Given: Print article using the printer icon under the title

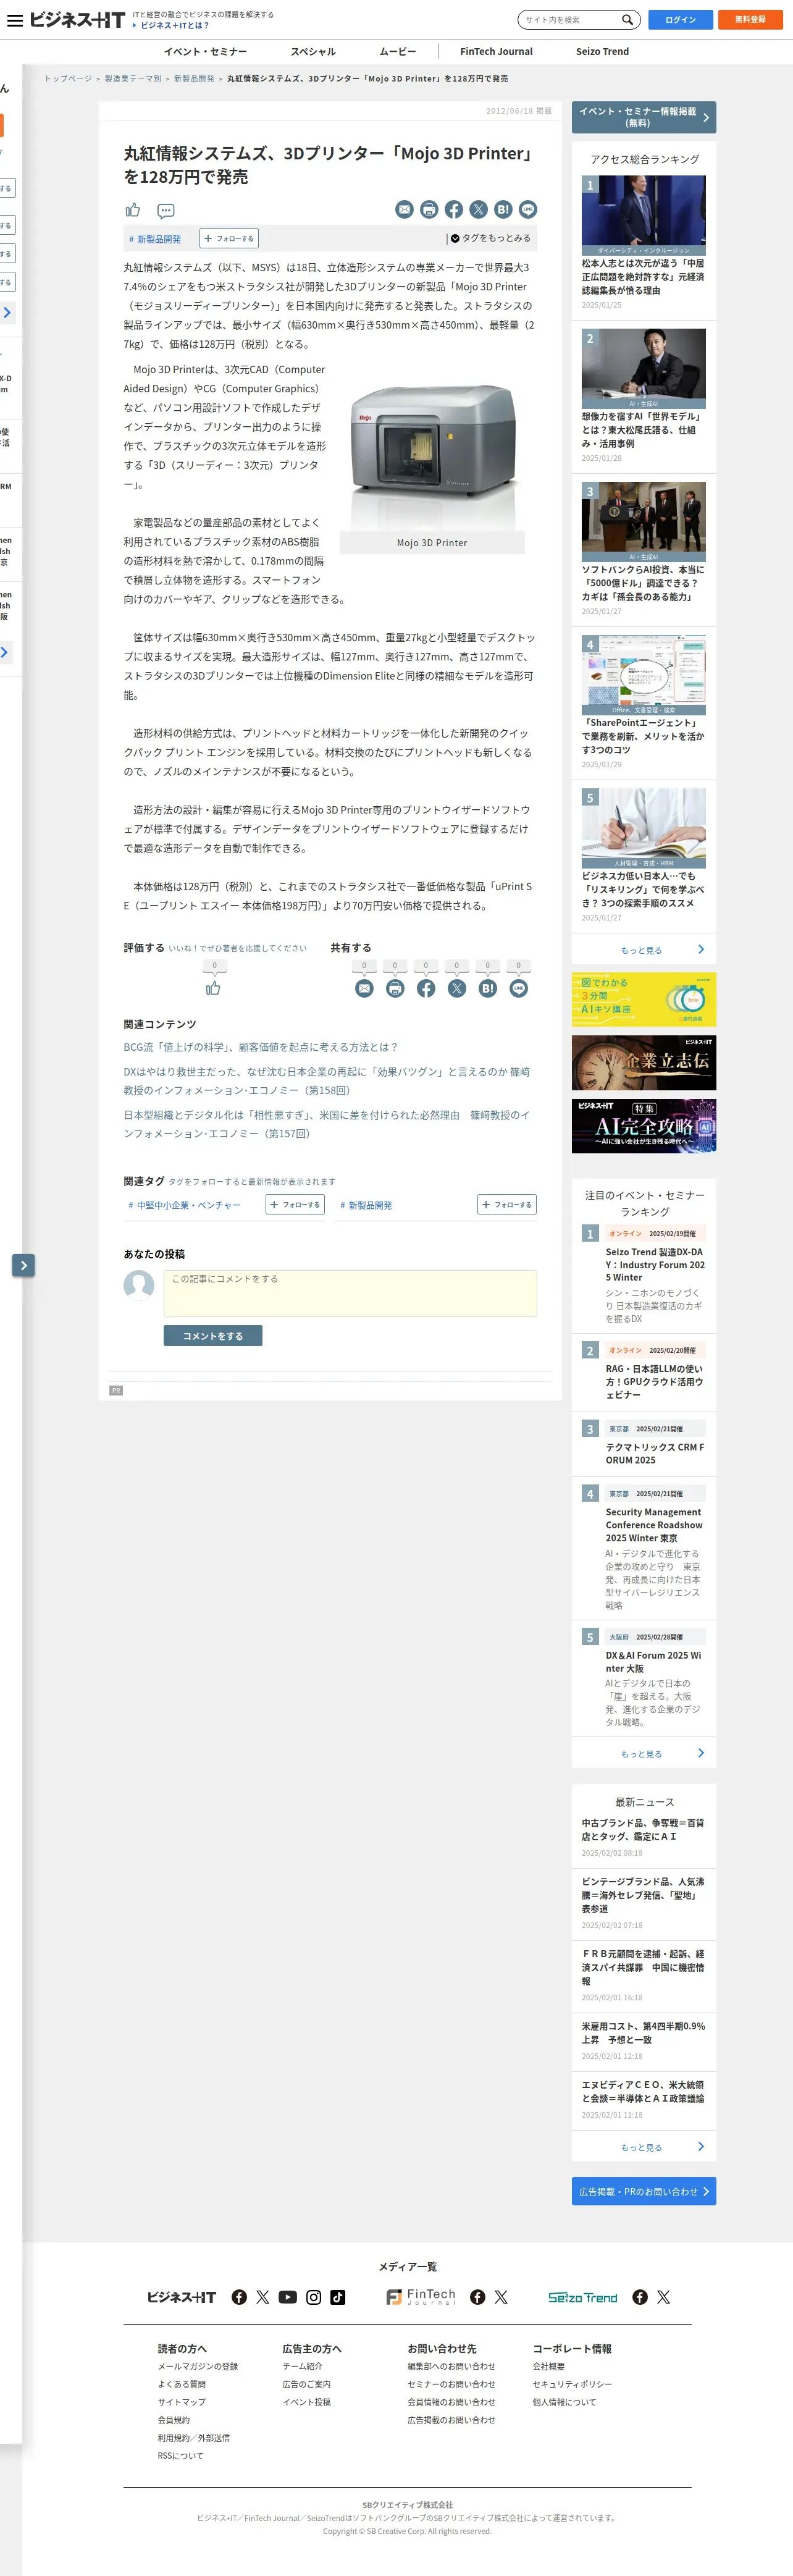Looking at the screenshot, I should pos(429,209).
